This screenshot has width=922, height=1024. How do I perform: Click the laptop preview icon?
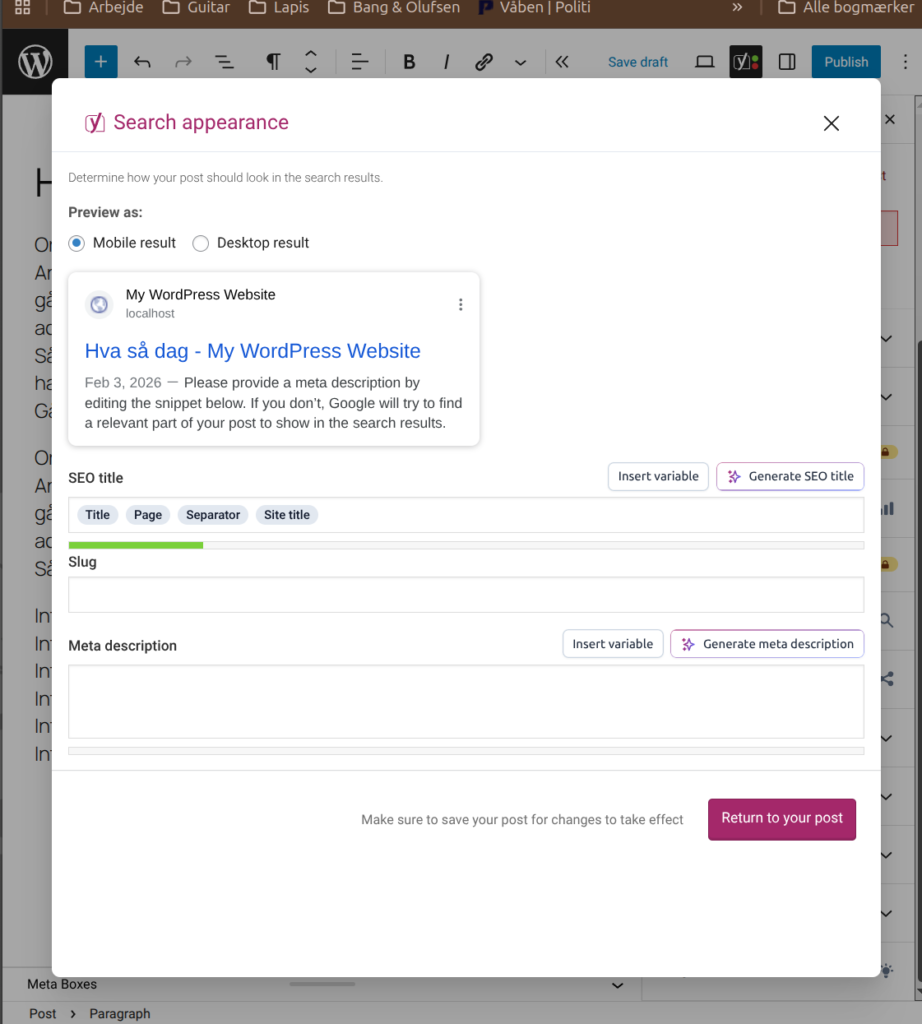(x=705, y=62)
